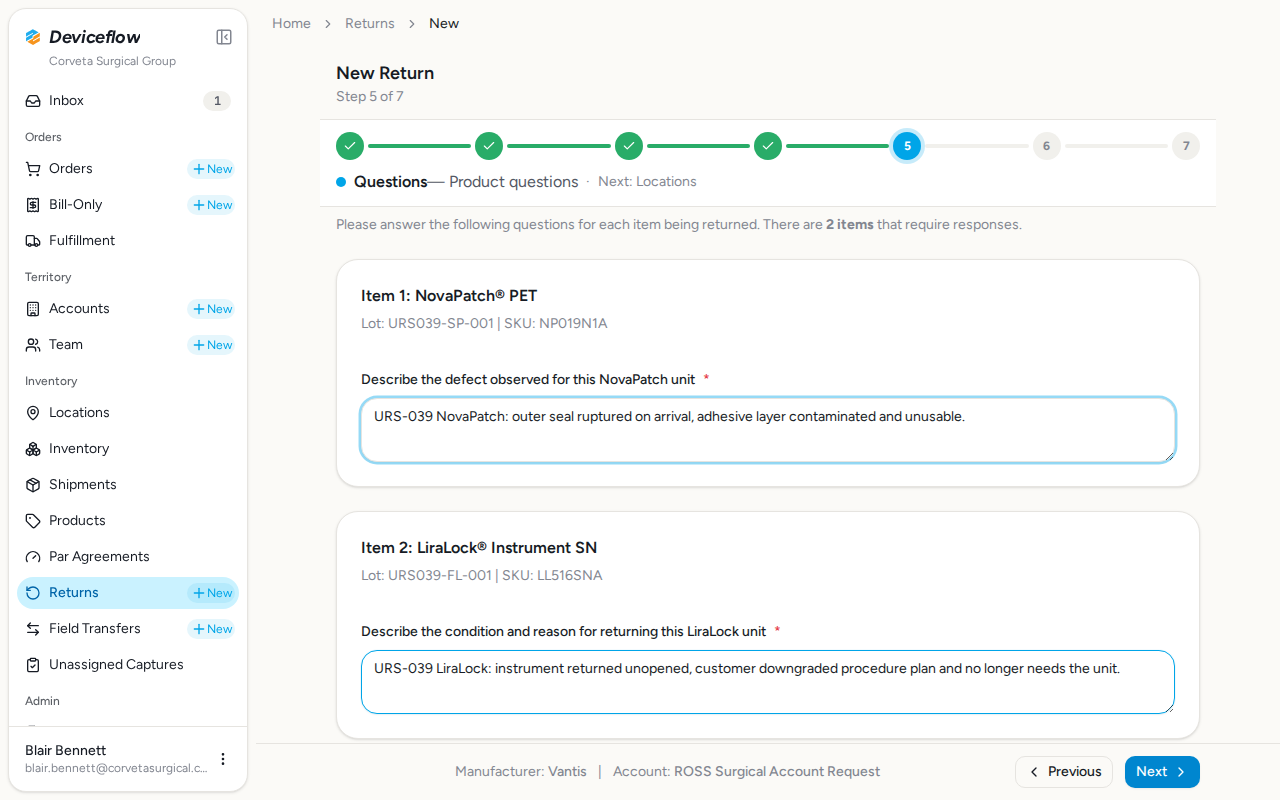The height and width of the screenshot is (800, 1280).
Task: Click 'Lot: URS039-SP-001 | SKU: NP019N1A' text
Action: pos(484,324)
